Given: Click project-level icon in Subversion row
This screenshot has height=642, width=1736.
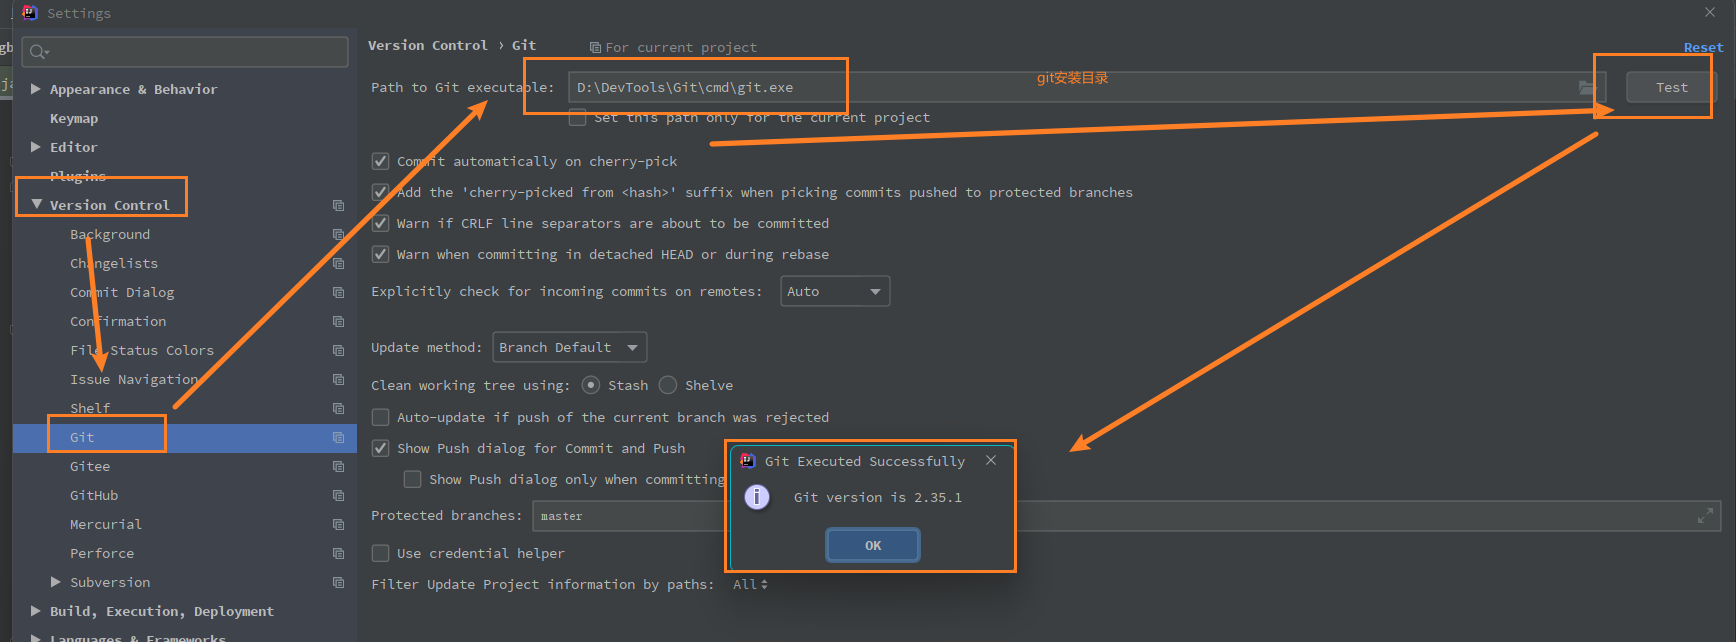Looking at the screenshot, I should tap(338, 582).
